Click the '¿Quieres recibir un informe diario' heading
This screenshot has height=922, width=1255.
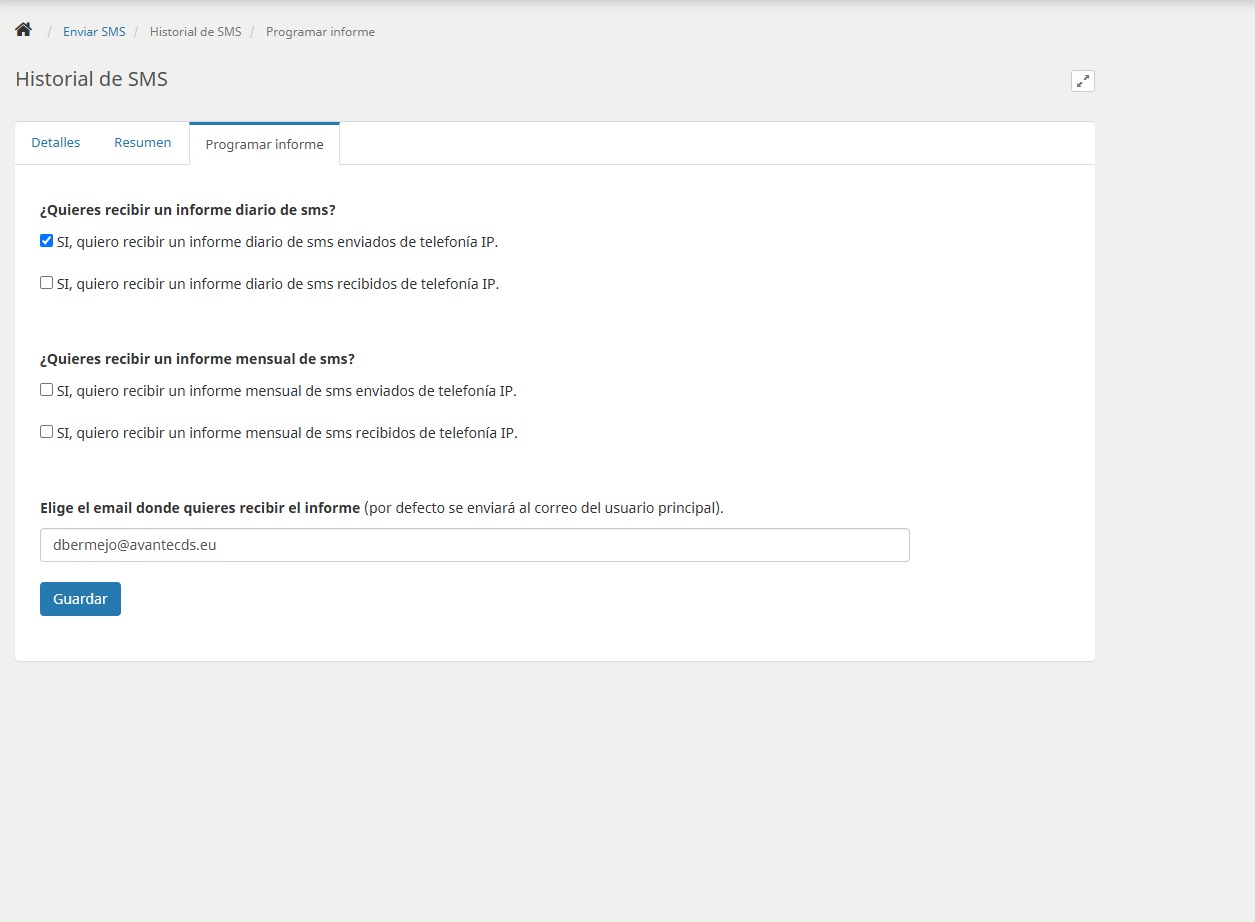click(x=187, y=210)
